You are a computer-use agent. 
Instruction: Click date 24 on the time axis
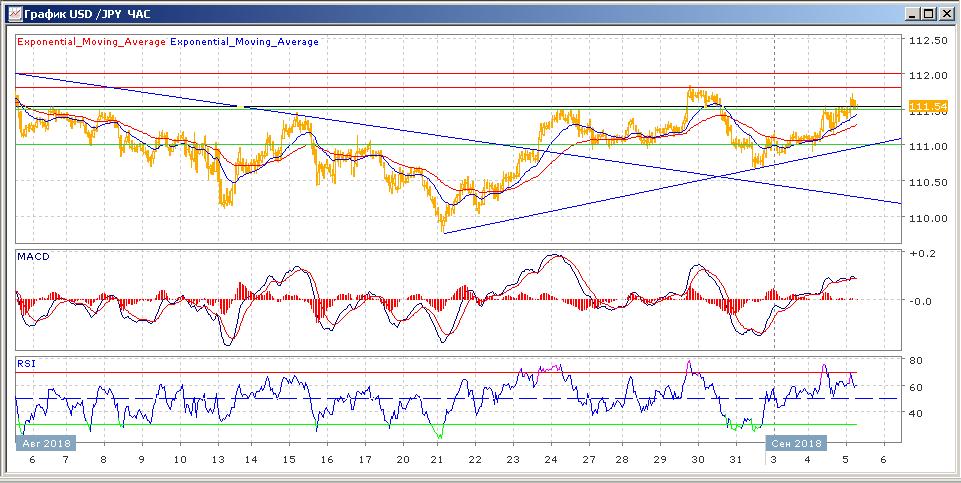(x=550, y=460)
